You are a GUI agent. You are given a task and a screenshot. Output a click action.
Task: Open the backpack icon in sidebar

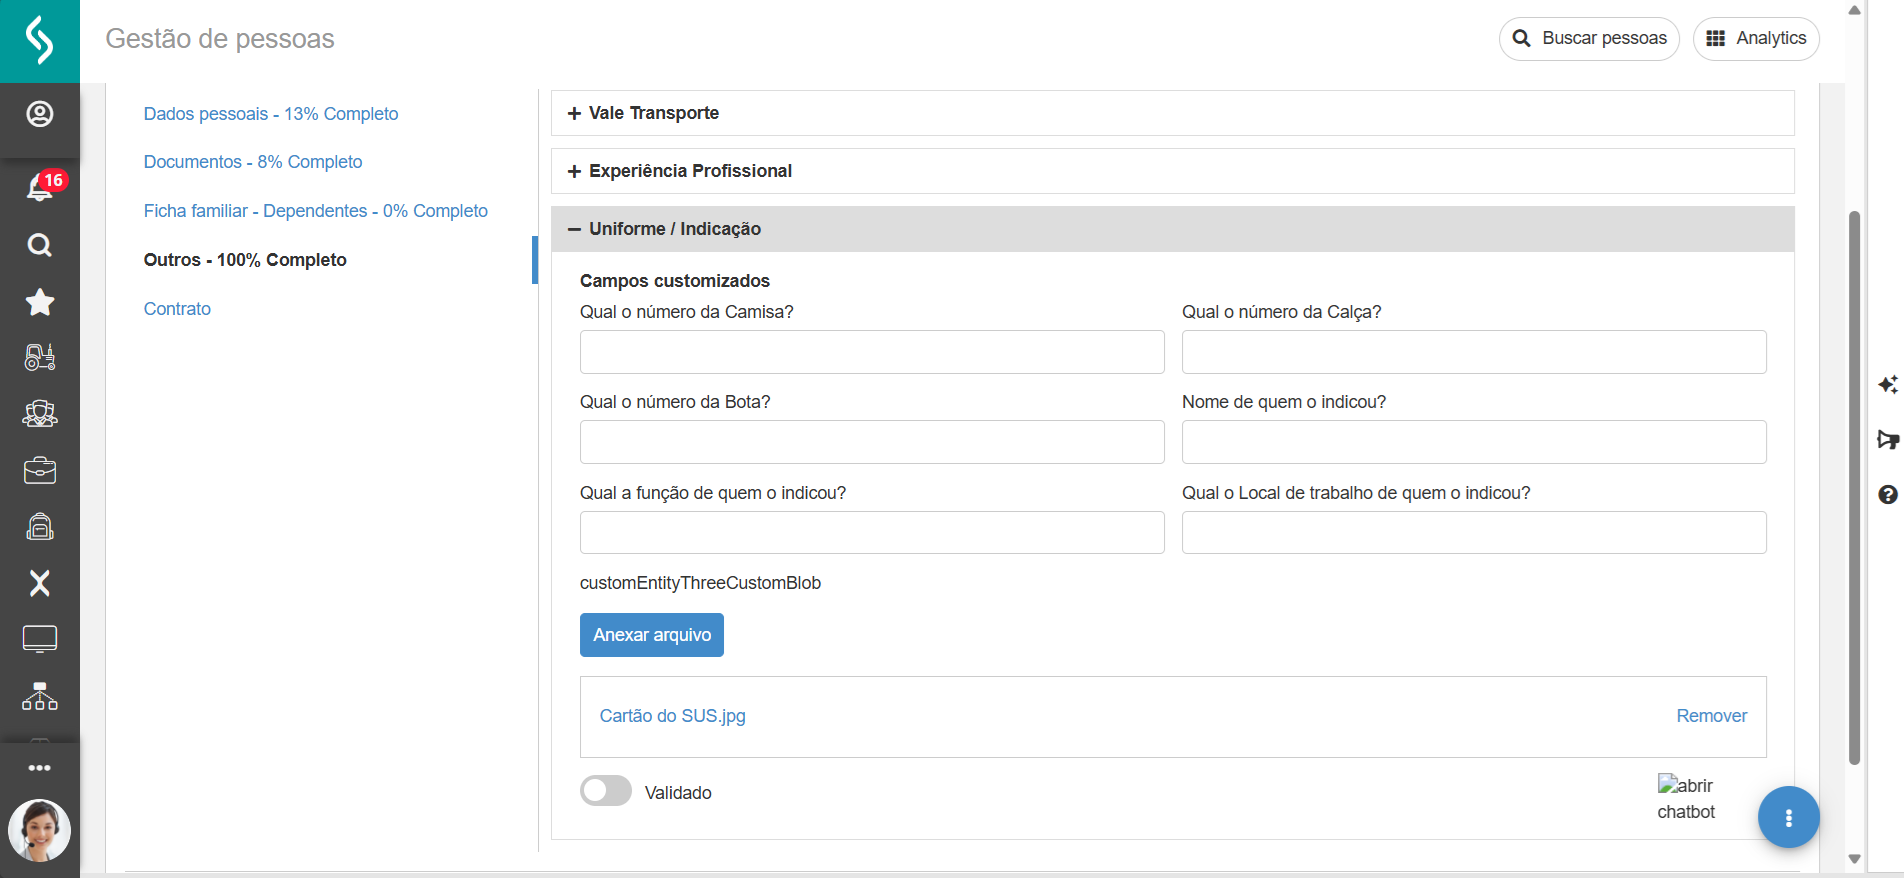(x=40, y=526)
